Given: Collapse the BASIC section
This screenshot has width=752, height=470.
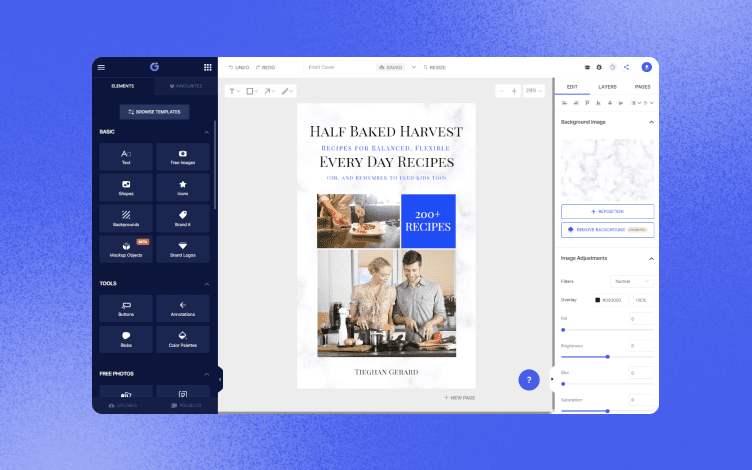Looking at the screenshot, I should tap(207, 132).
